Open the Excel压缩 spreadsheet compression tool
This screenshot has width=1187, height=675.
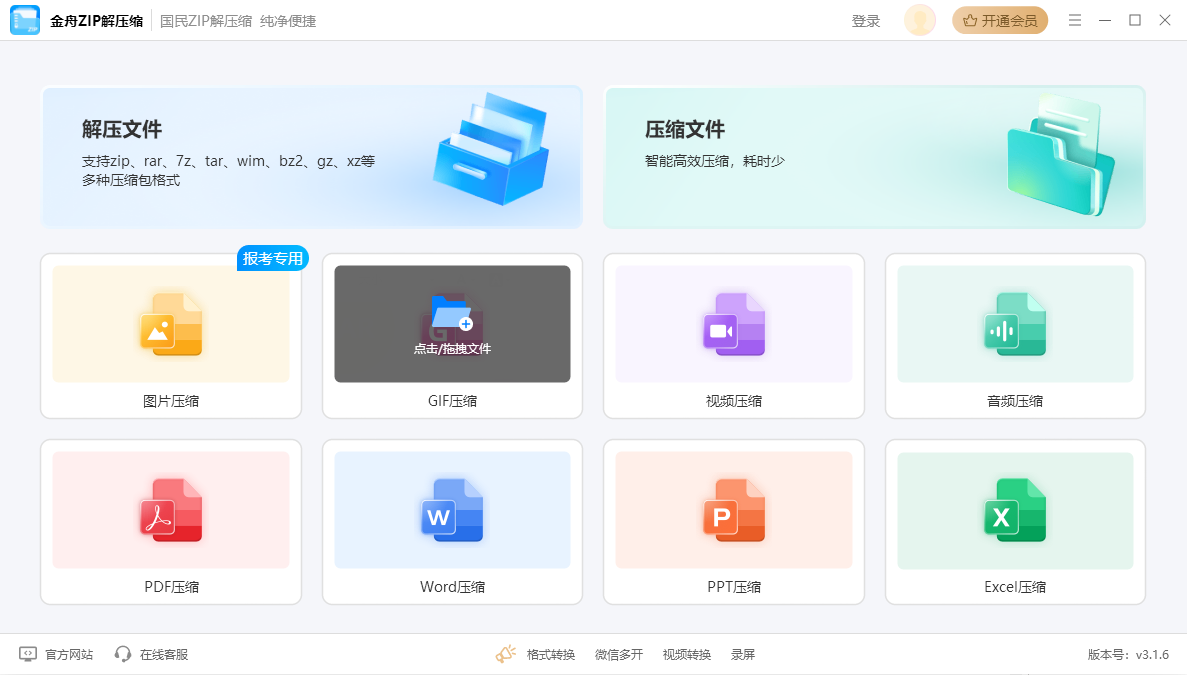pos(1015,522)
